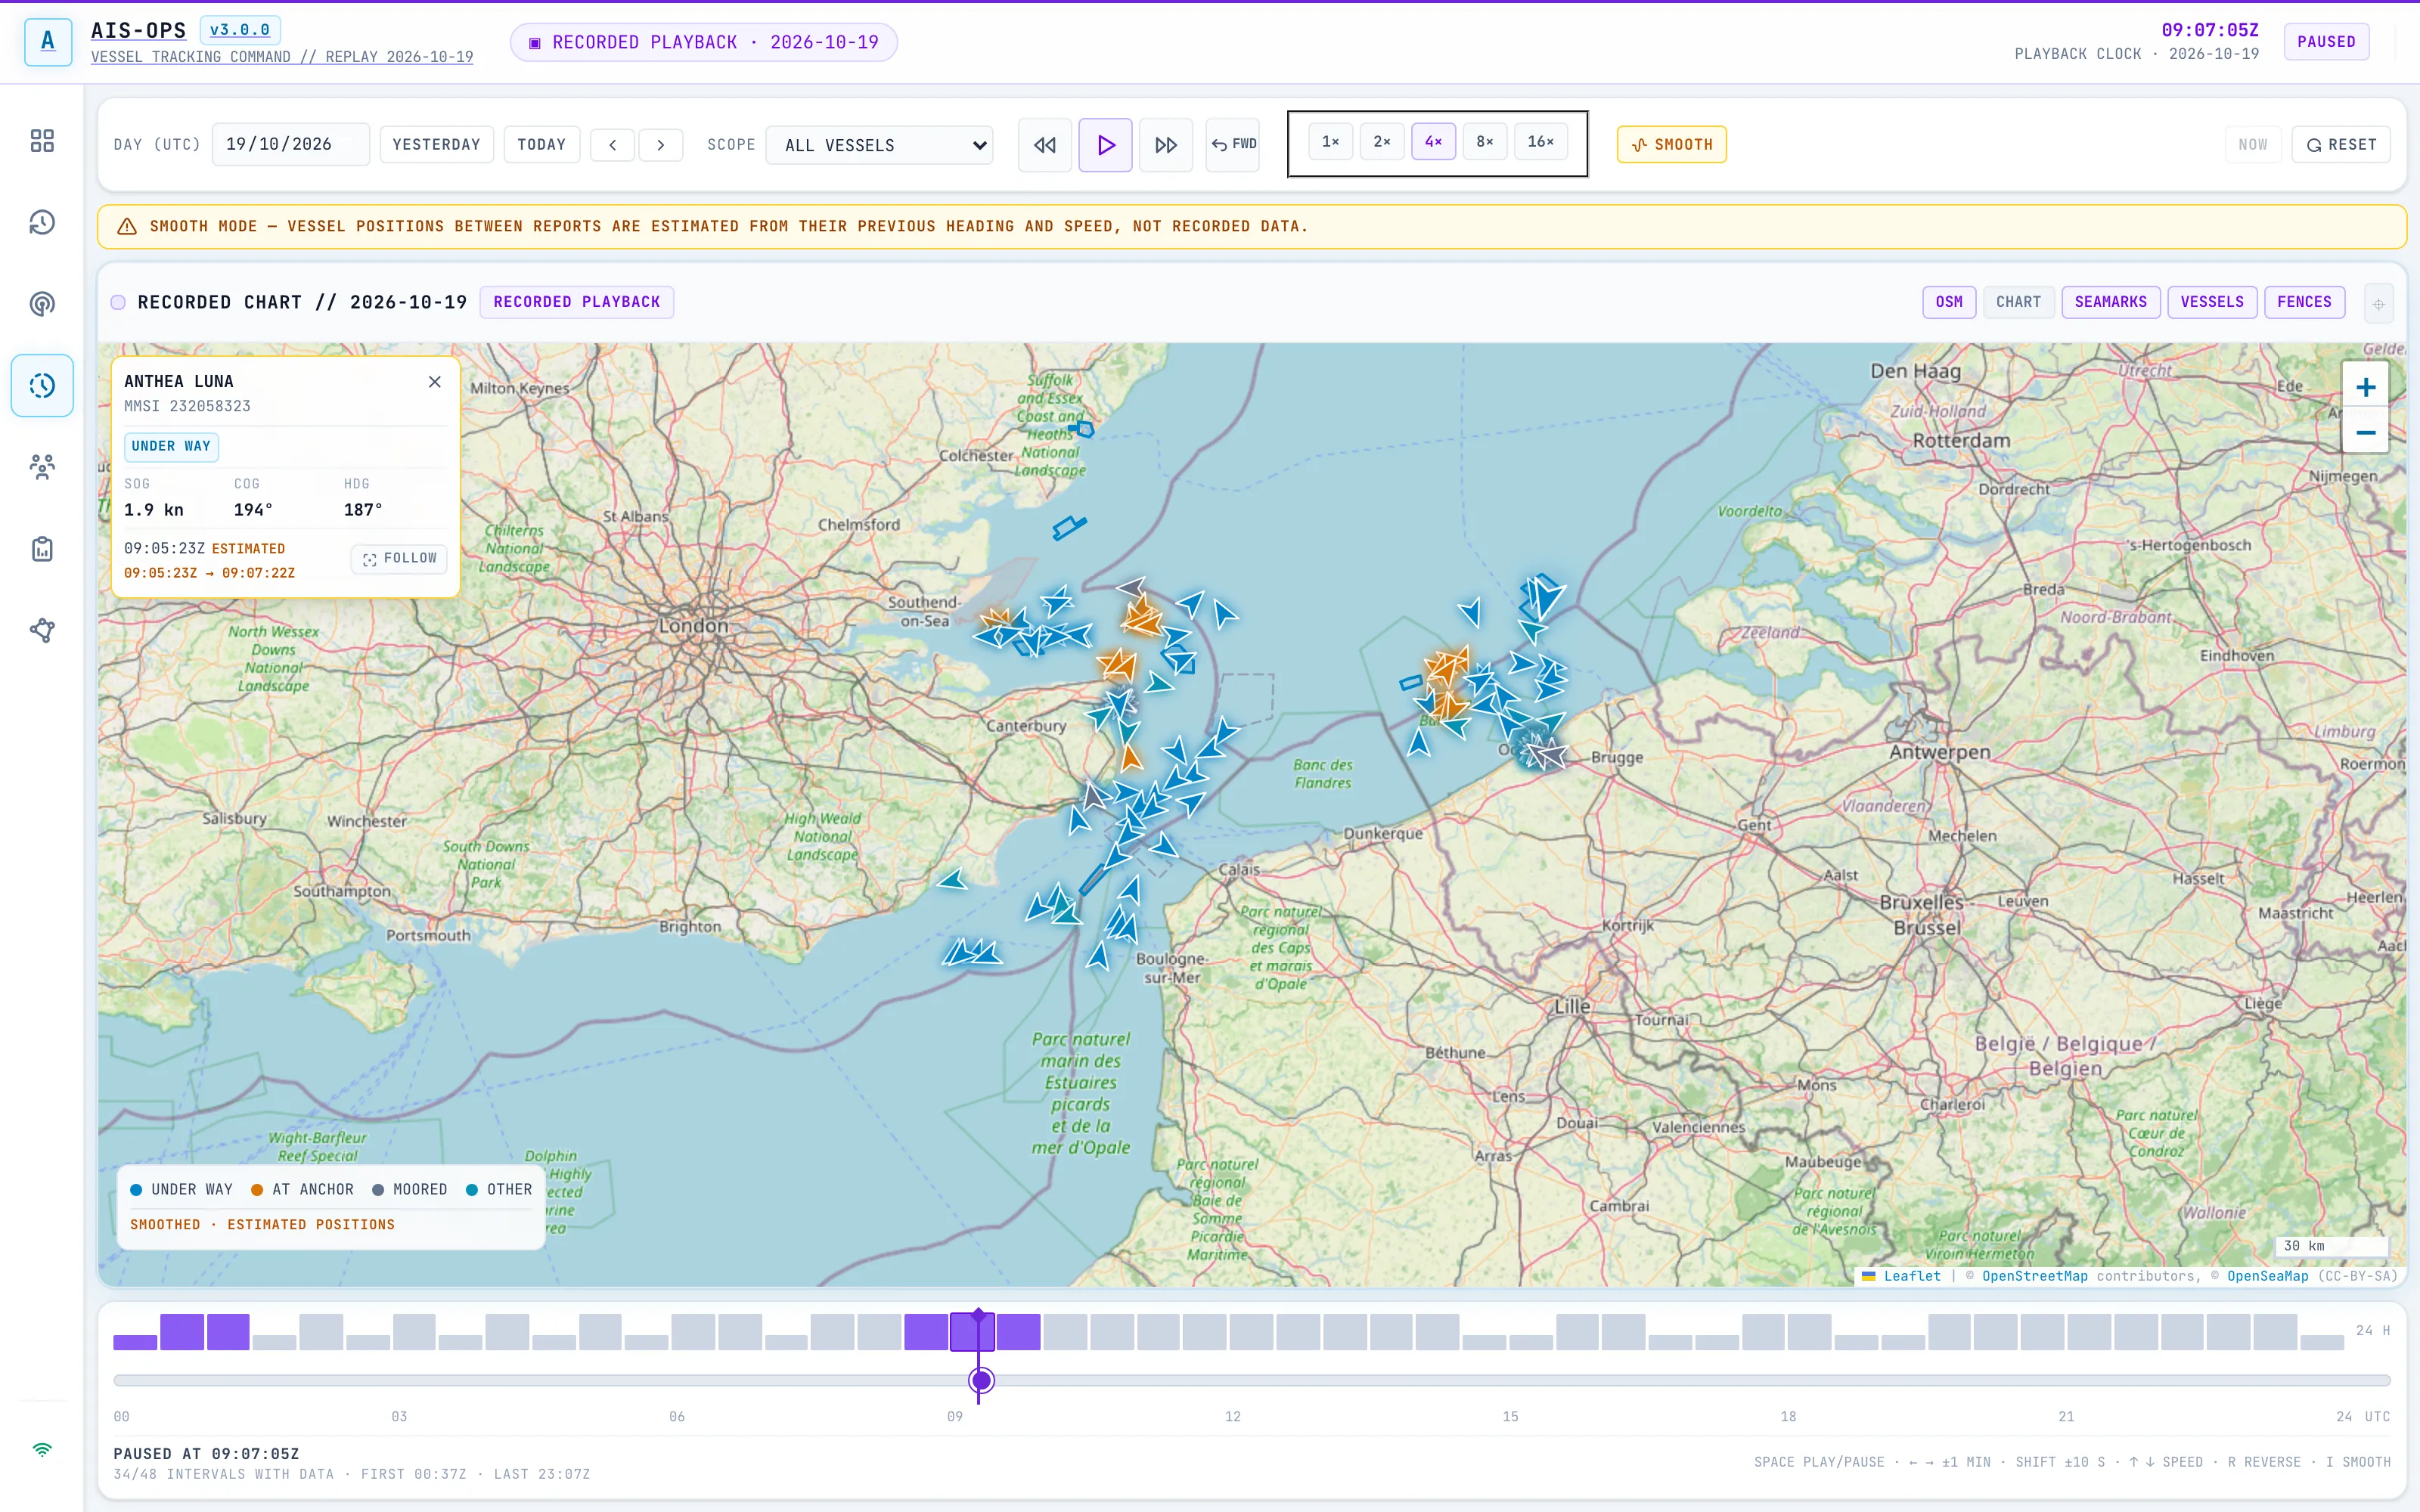This screenshot has height=1512, width=2420.
Task: Open the OpenStreetMap attribution link
Action: pyautogui.click(x=2034, y=1276)
